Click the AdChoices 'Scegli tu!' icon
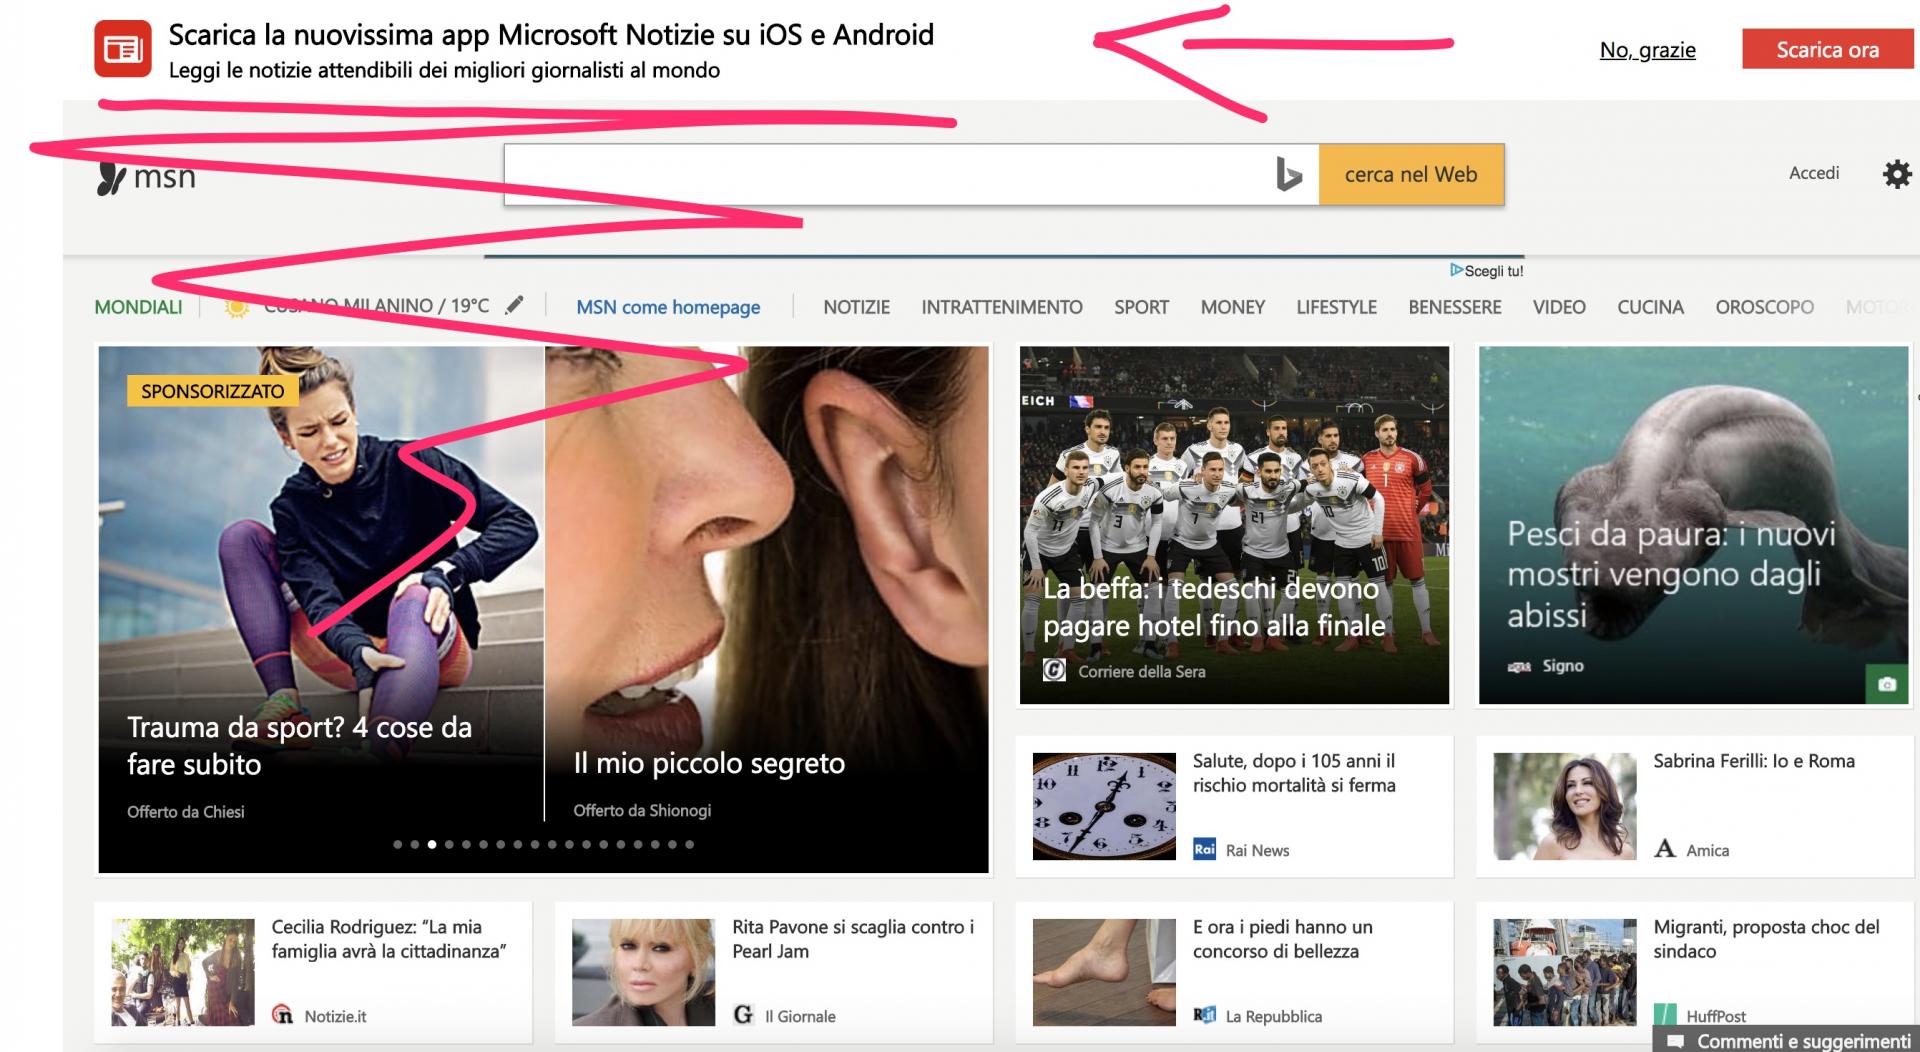The width and height of the screenshot is (1920, 1052). pos(1456,270)
